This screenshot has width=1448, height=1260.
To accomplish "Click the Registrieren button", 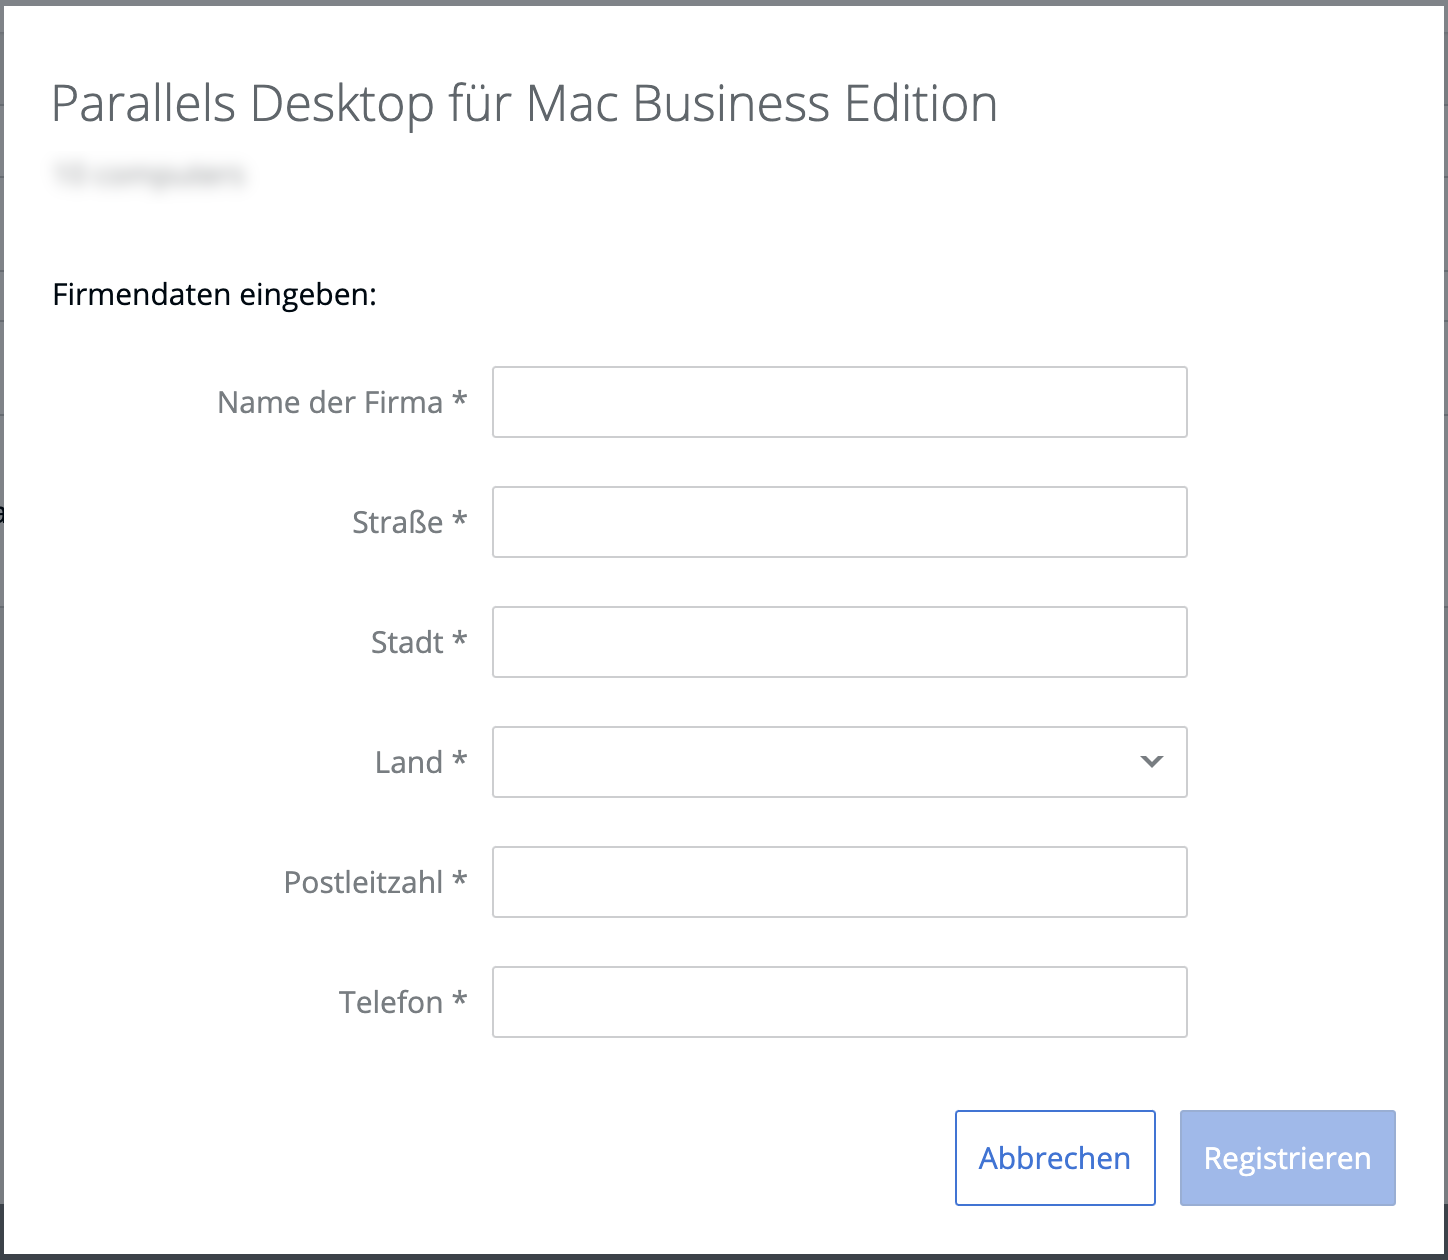I will tap(1287, 1158).
